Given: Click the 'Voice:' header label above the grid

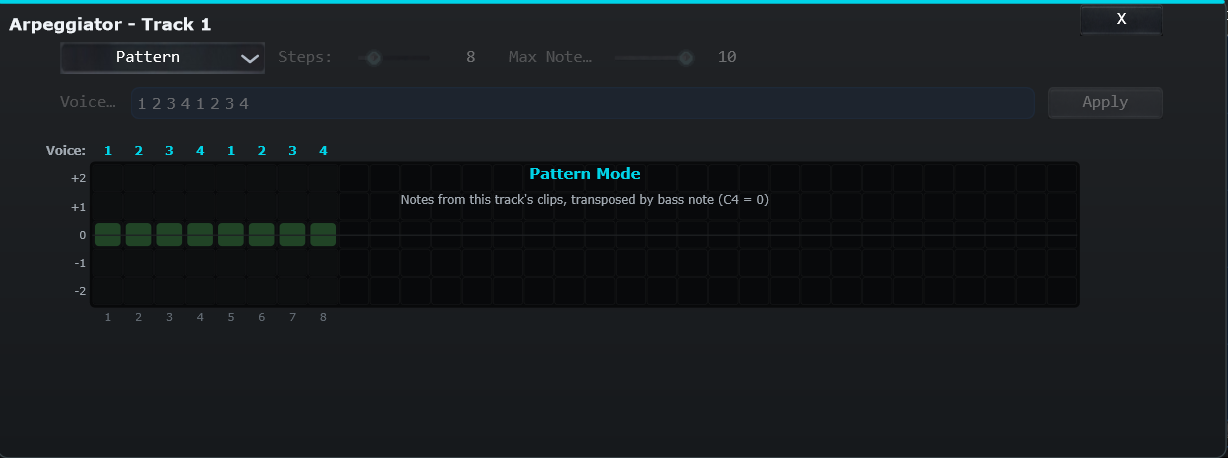Looking at the screenshot, I should coord(66,151).
